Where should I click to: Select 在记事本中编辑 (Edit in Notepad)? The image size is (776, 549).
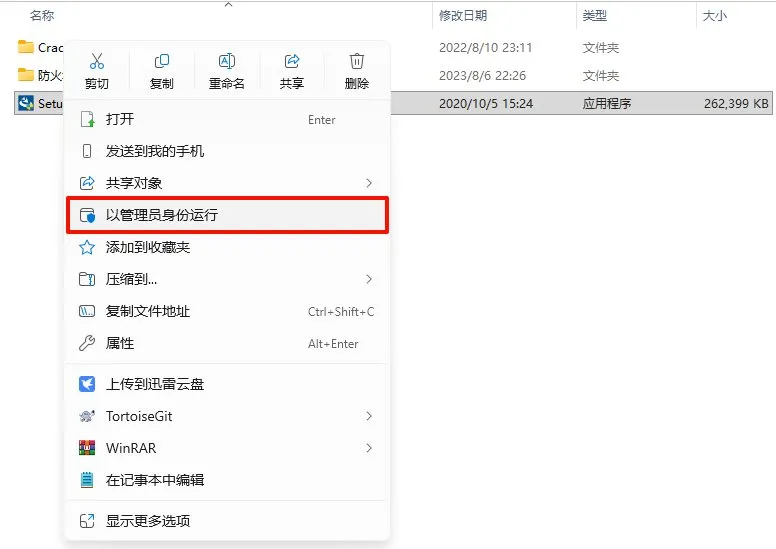(x=227, y=480)
